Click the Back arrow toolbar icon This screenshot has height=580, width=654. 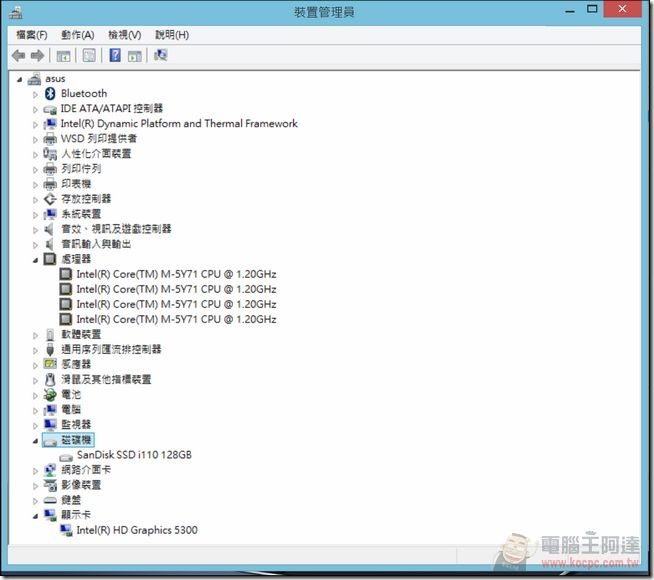[x=18, y=55]
